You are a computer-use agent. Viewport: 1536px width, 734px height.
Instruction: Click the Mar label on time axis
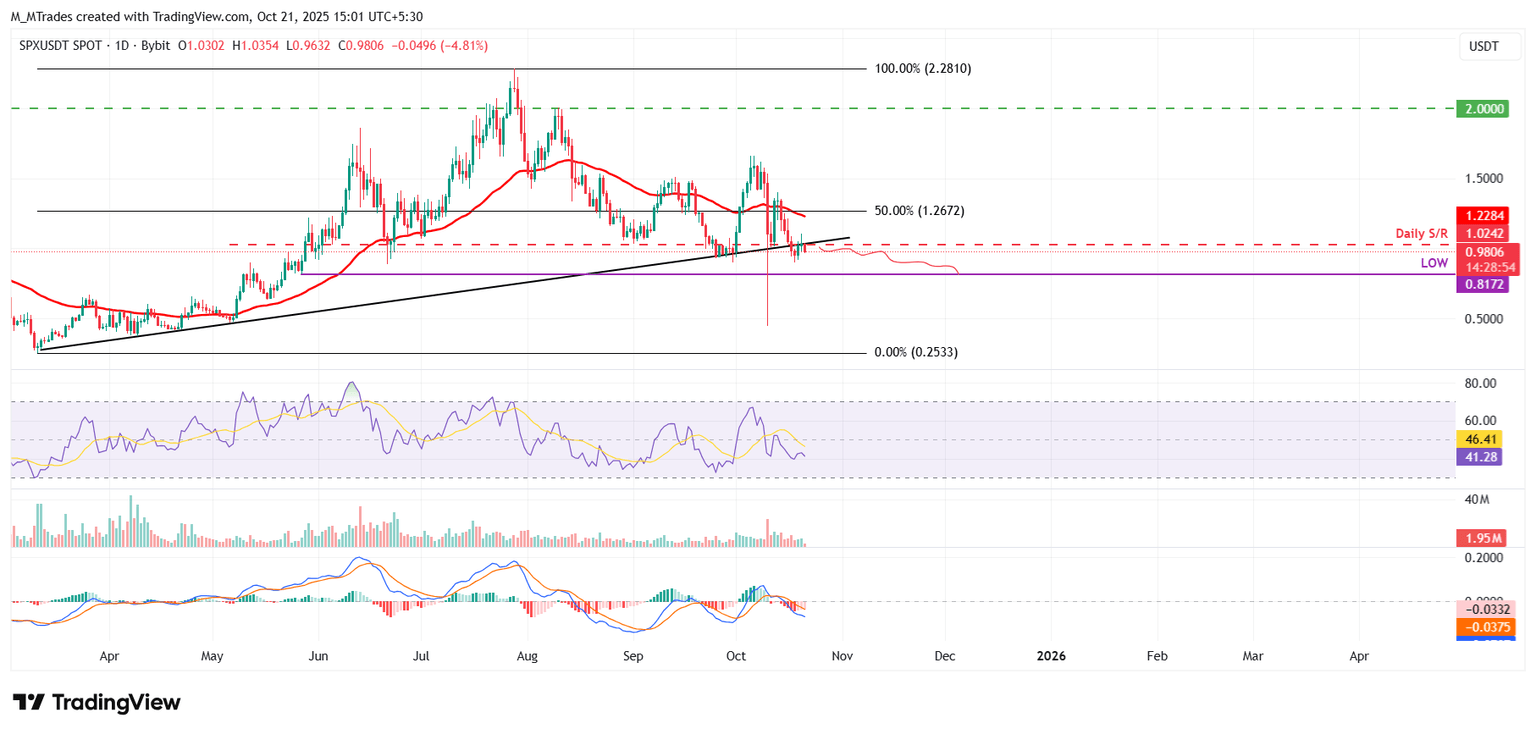[x=1253, y=657]
